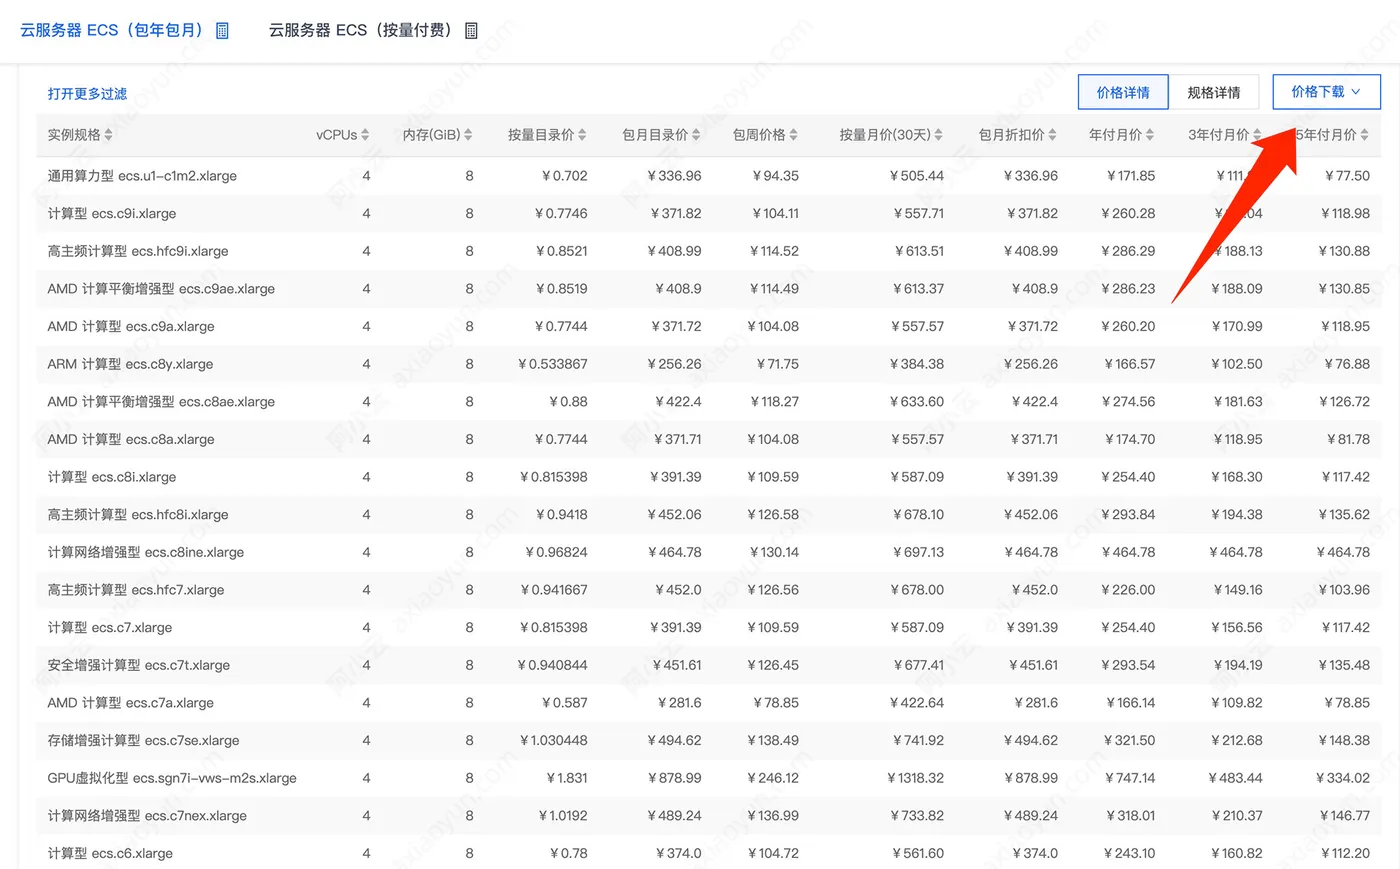Sort by 按量月价(30天) column arrows
The width and height of the screenshot is (1400, 869).
click(939, 135)
